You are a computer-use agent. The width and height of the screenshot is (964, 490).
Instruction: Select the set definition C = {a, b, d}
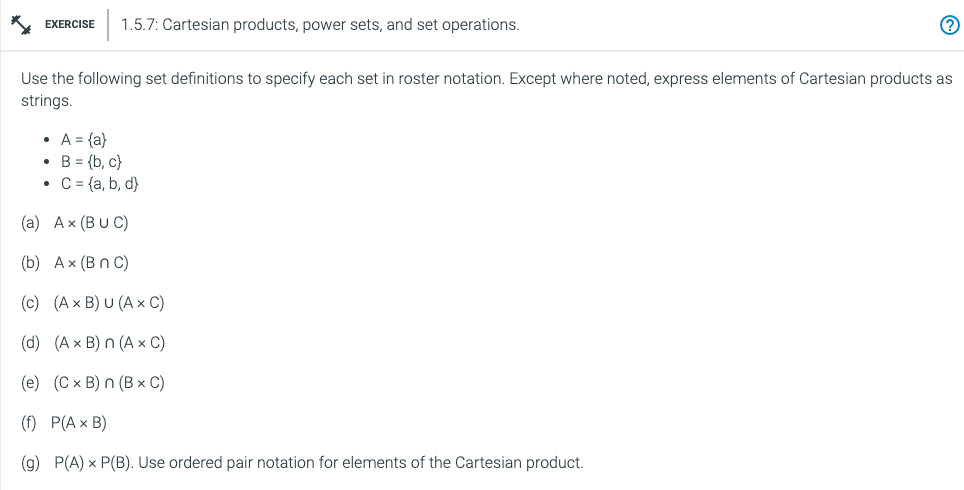(x=99, y=183)
